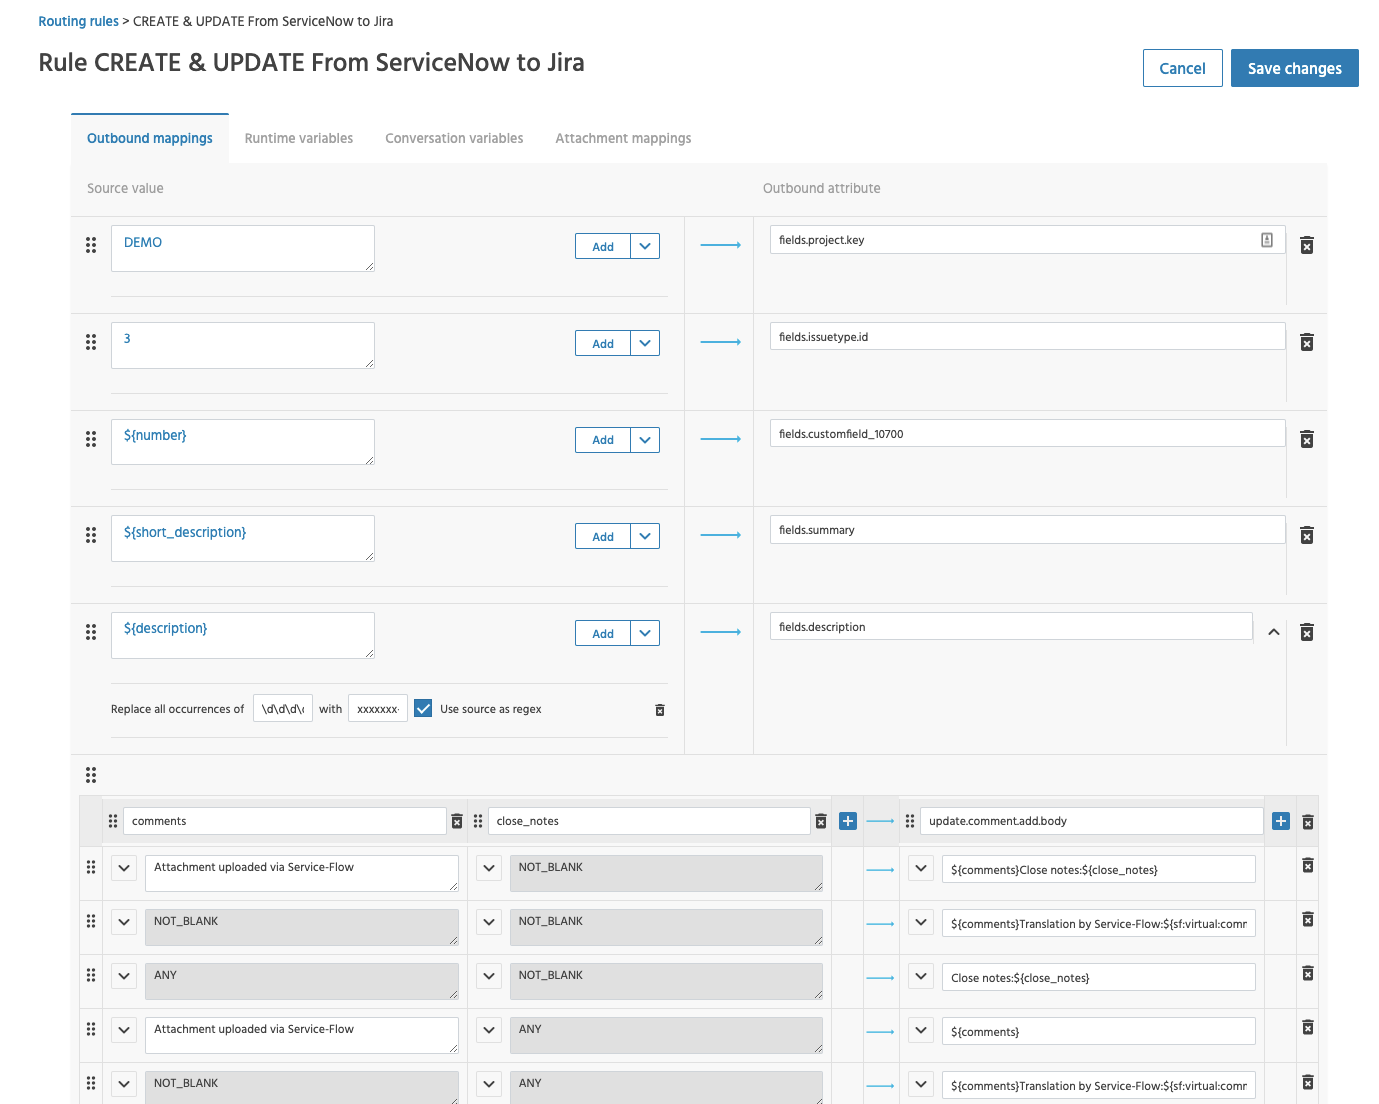Click the replacement 'with' value field
1379x1104 pixels.
(378, 709)
